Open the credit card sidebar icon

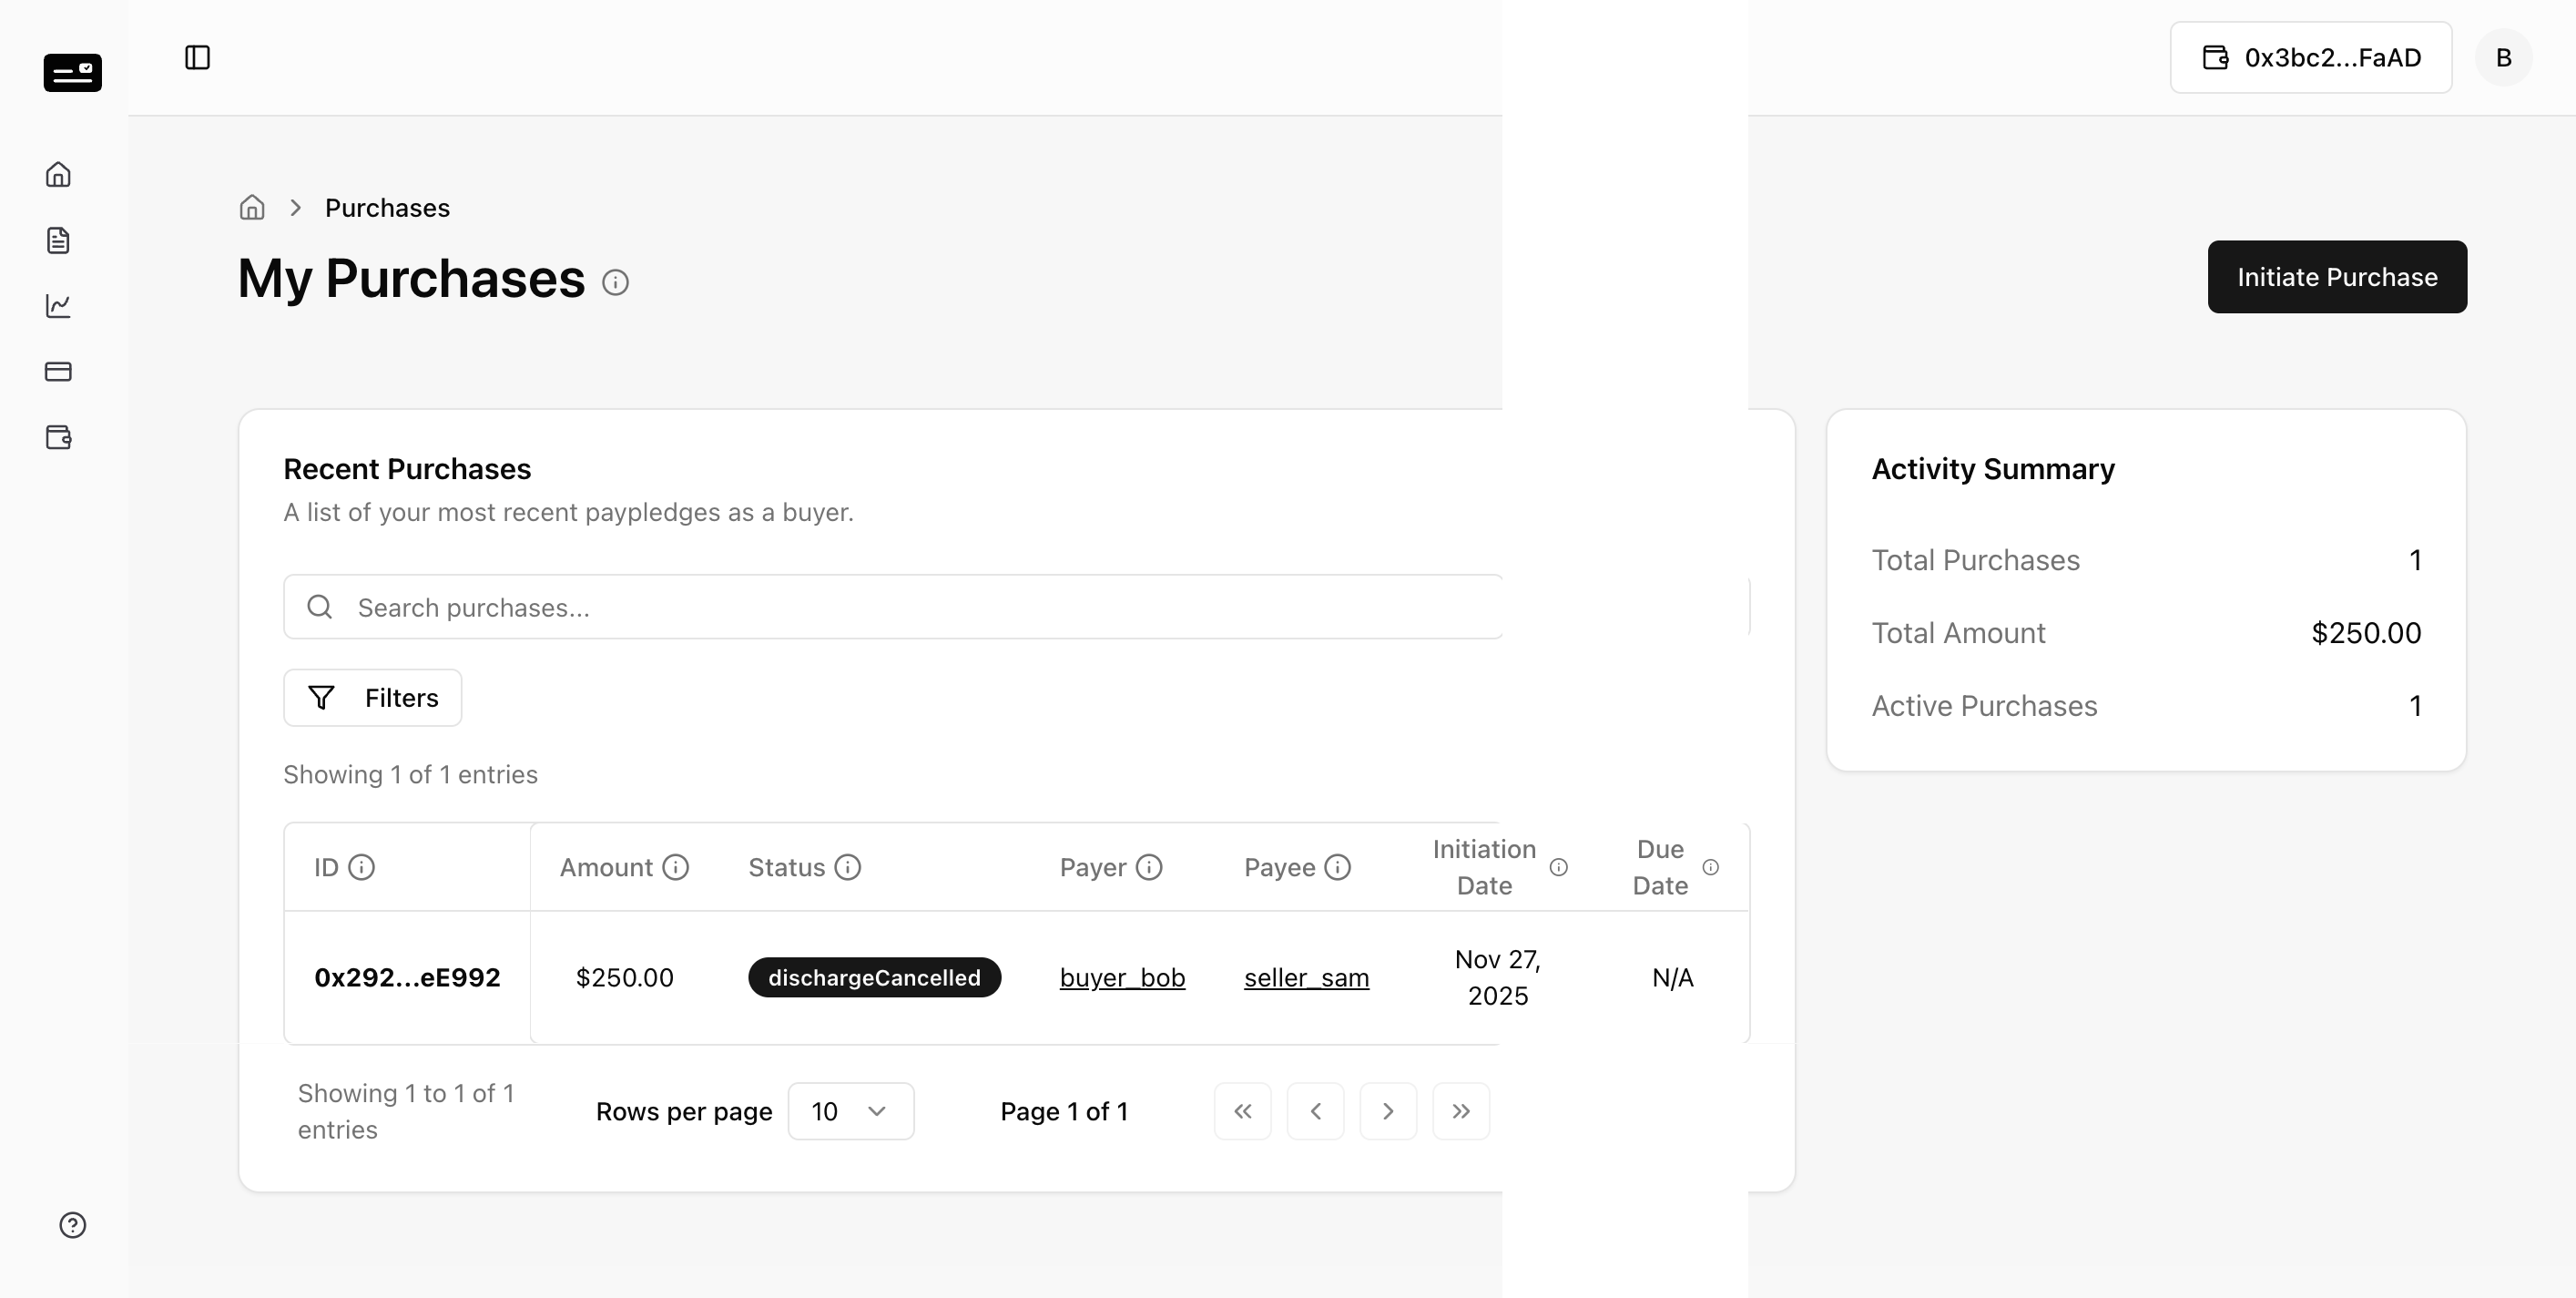click(58, 372)
